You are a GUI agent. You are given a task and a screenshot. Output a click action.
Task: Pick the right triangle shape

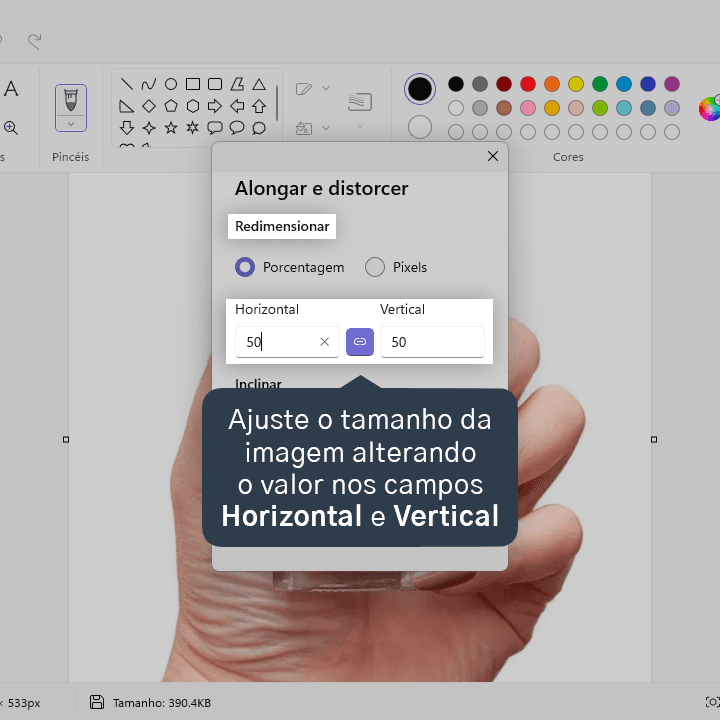126,106
